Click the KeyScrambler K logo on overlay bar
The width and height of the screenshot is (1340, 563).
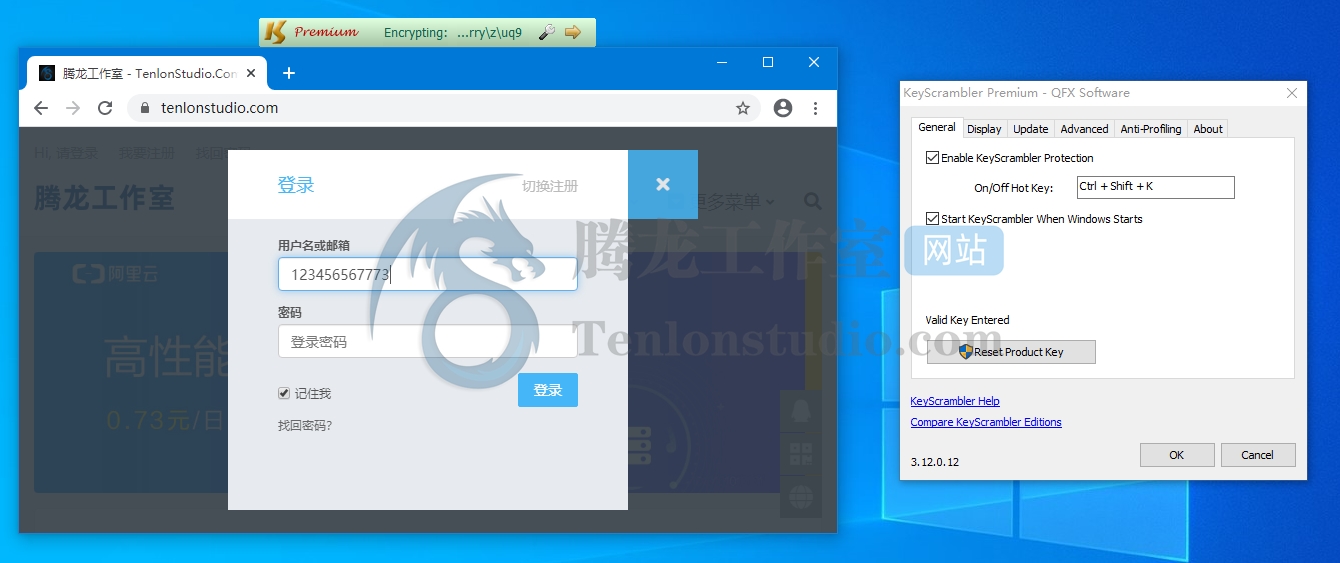[x=274, y=32]
